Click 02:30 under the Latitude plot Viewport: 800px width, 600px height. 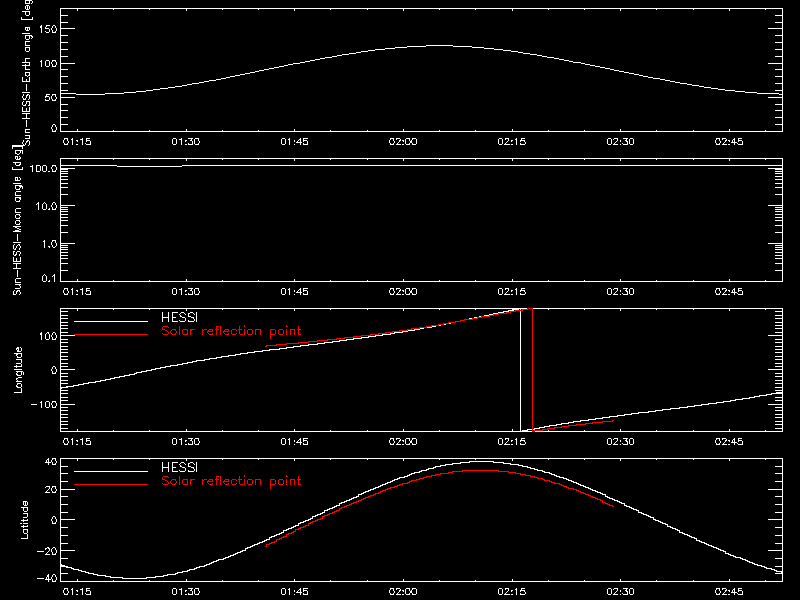coord(620,592)
